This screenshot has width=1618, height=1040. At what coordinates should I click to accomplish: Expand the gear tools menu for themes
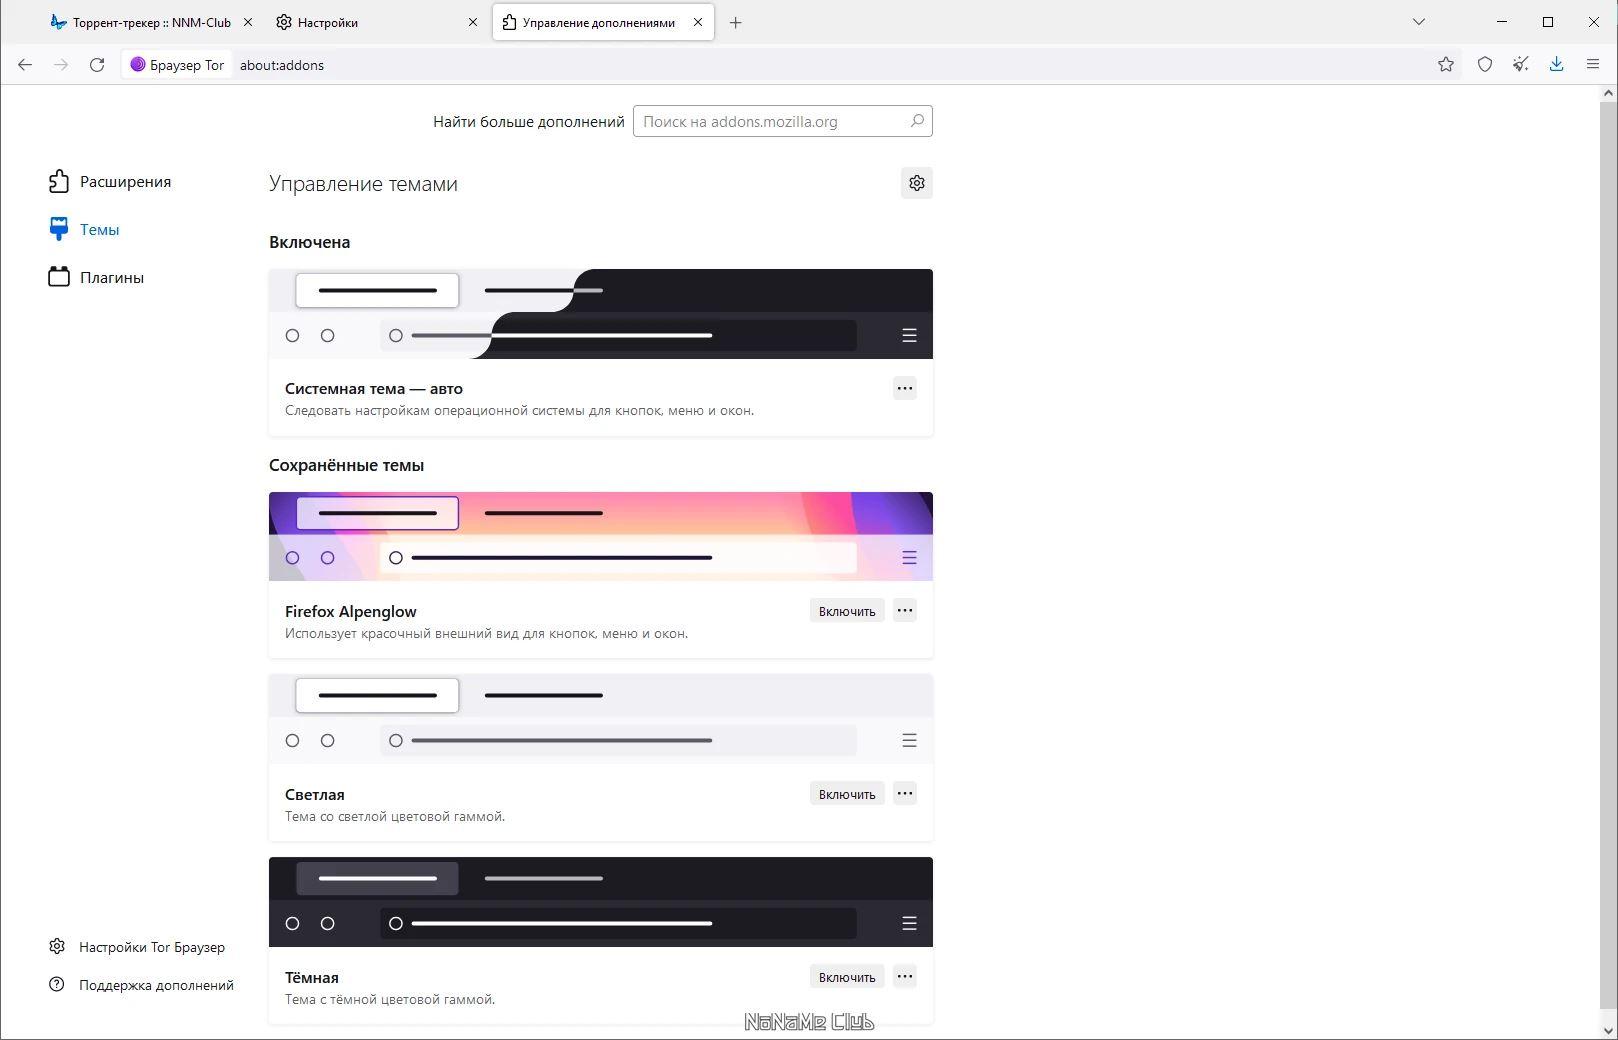917,183
